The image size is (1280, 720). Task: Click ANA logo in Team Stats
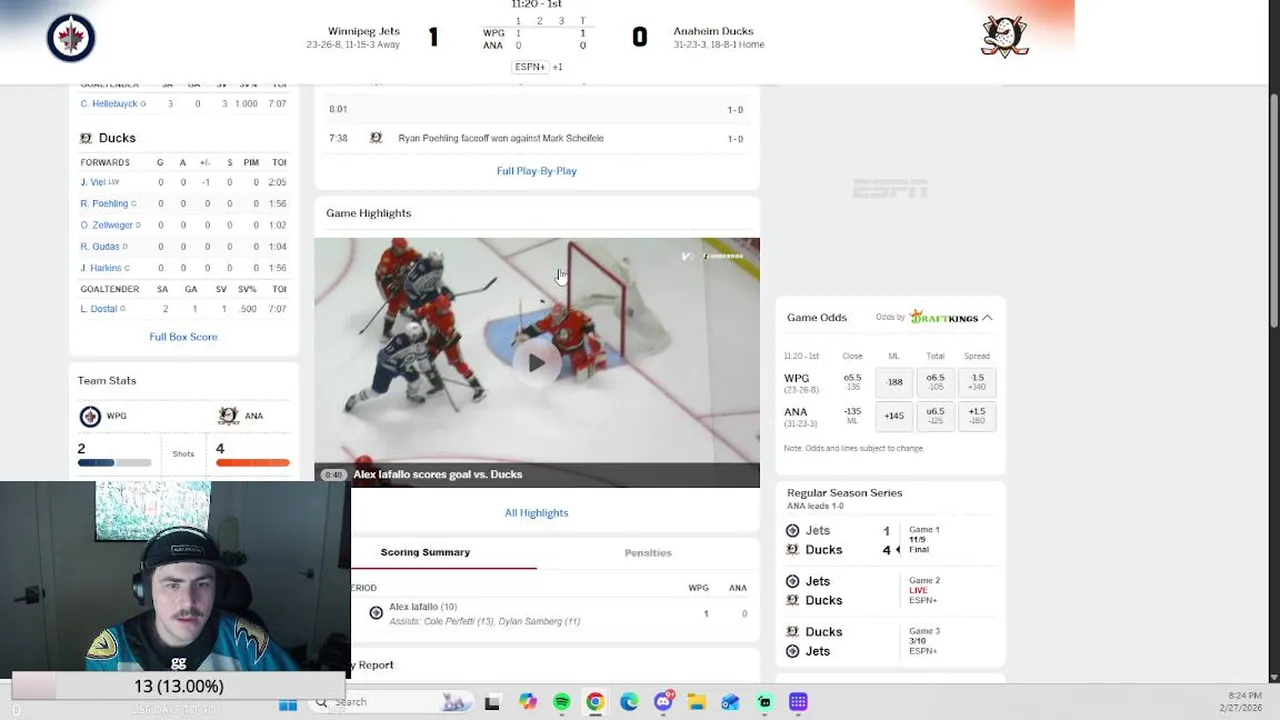[x=228, y=416]
